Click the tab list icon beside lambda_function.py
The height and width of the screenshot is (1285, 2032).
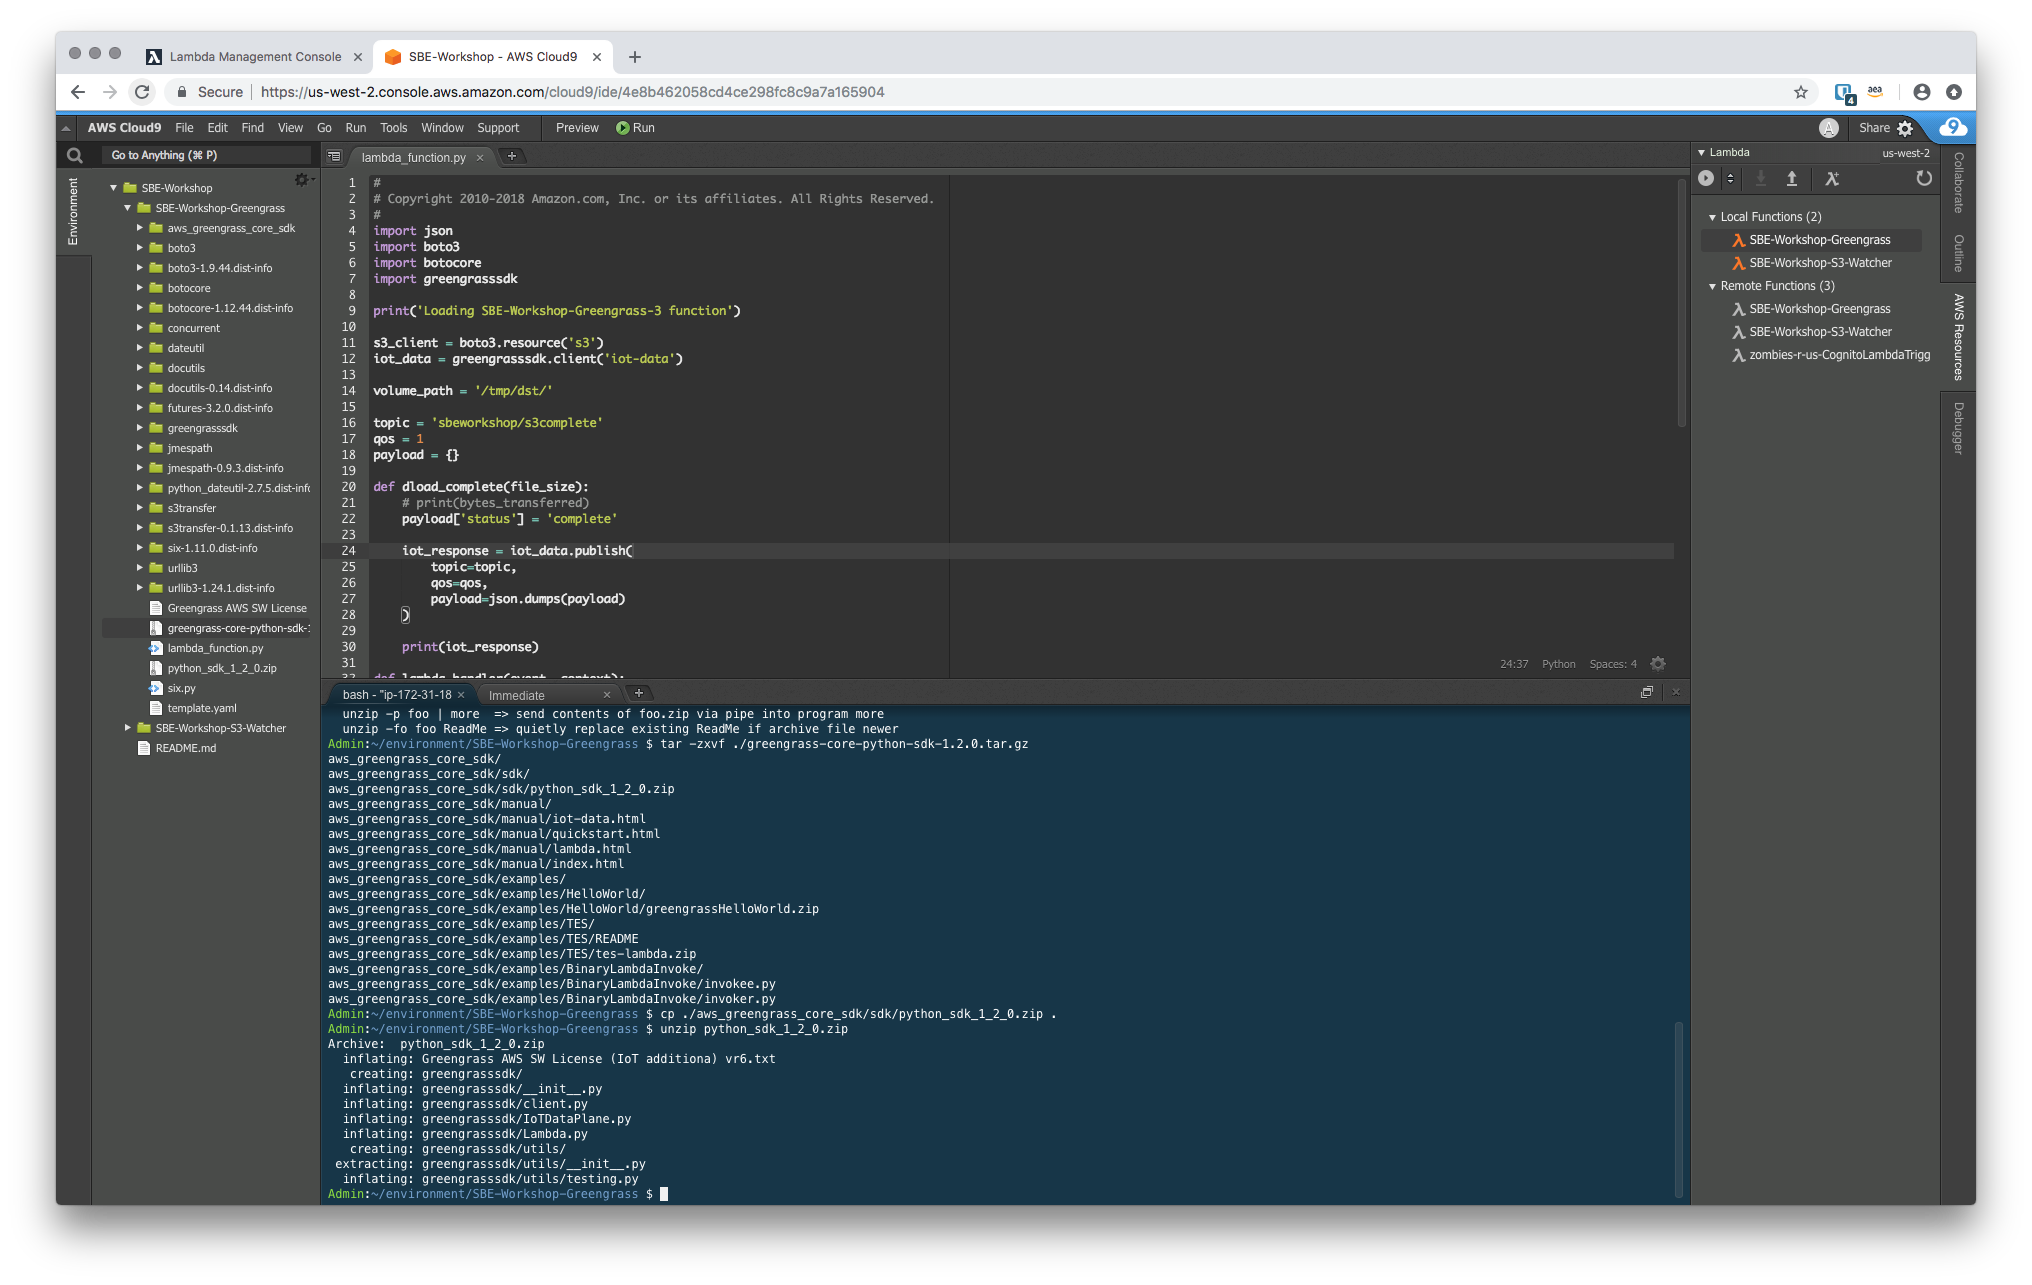(334, 157)
